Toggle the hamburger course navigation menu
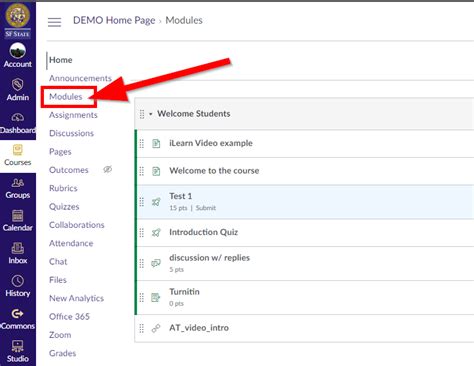Viewport: 474px width, 366px height. point(54,22)
